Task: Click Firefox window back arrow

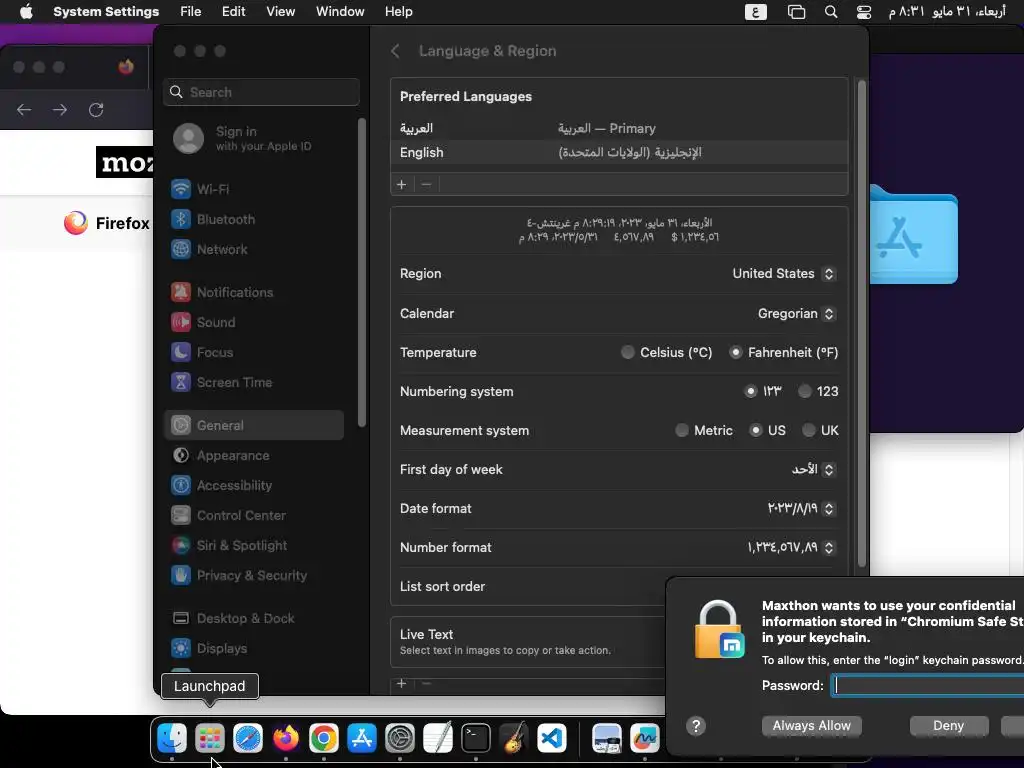Action: (24, 110)
